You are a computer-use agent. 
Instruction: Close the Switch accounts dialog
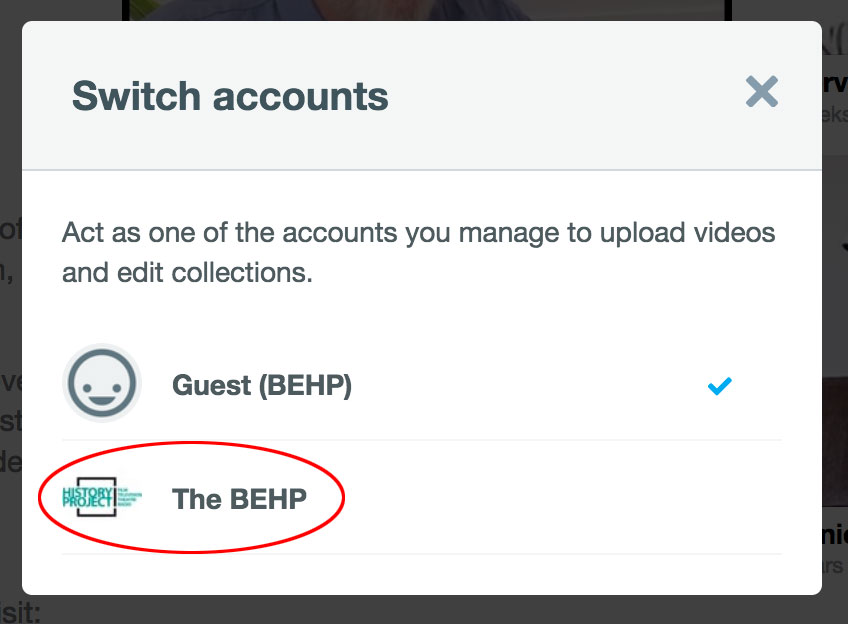point(761,93)
